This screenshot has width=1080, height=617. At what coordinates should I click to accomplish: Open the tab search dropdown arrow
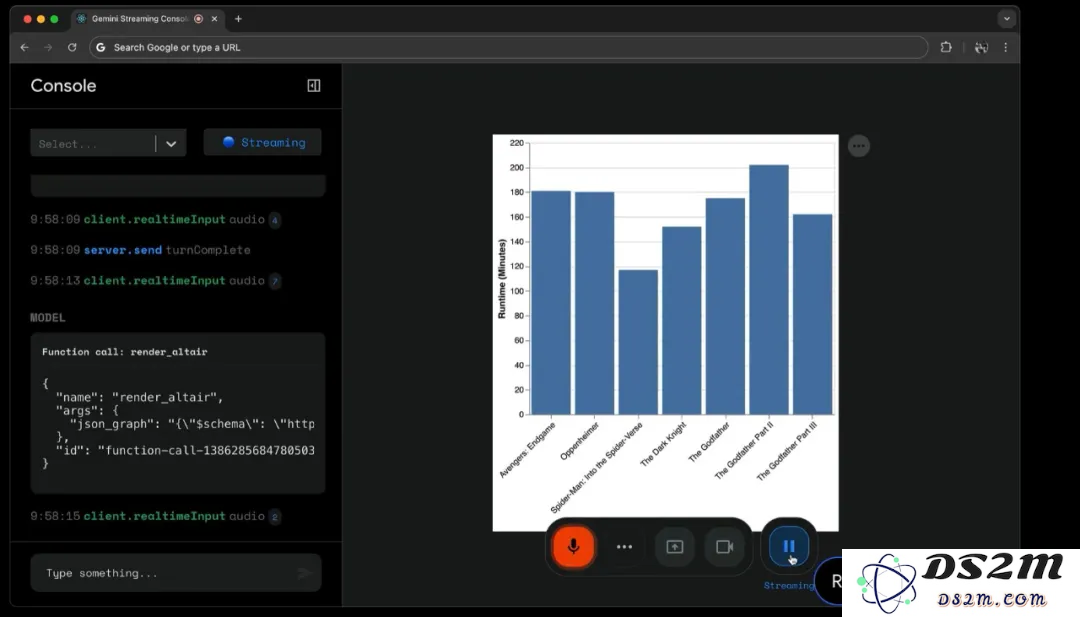click(1006, 19)
